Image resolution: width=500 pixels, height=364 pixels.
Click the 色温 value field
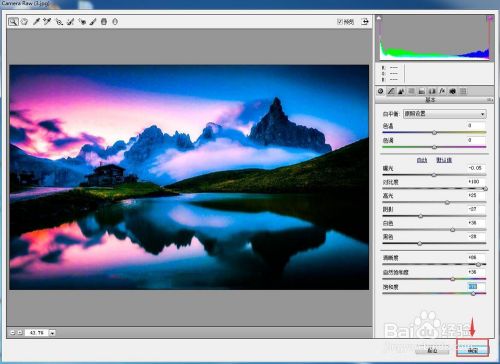(476, 126)
